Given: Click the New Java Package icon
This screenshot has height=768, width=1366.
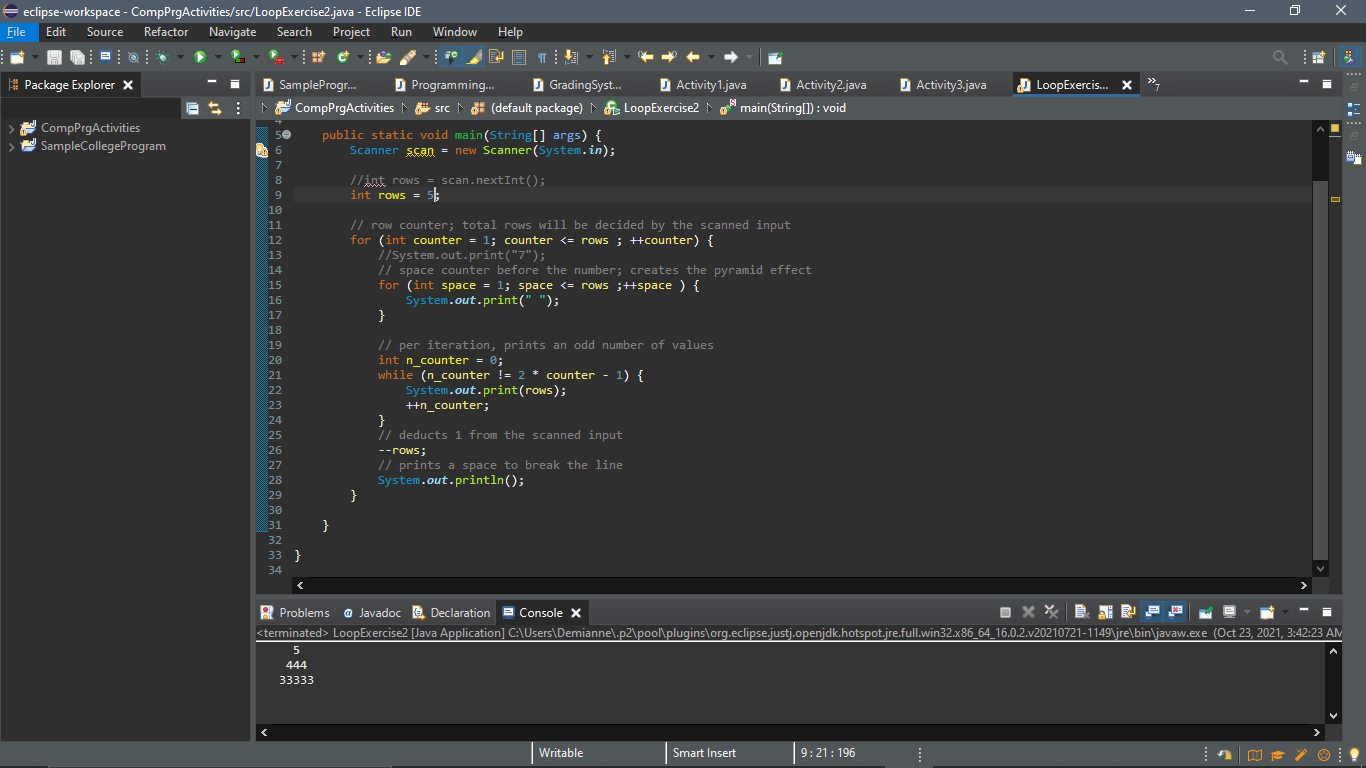Looking at the screenshot, I should click(x=318, y=58).
